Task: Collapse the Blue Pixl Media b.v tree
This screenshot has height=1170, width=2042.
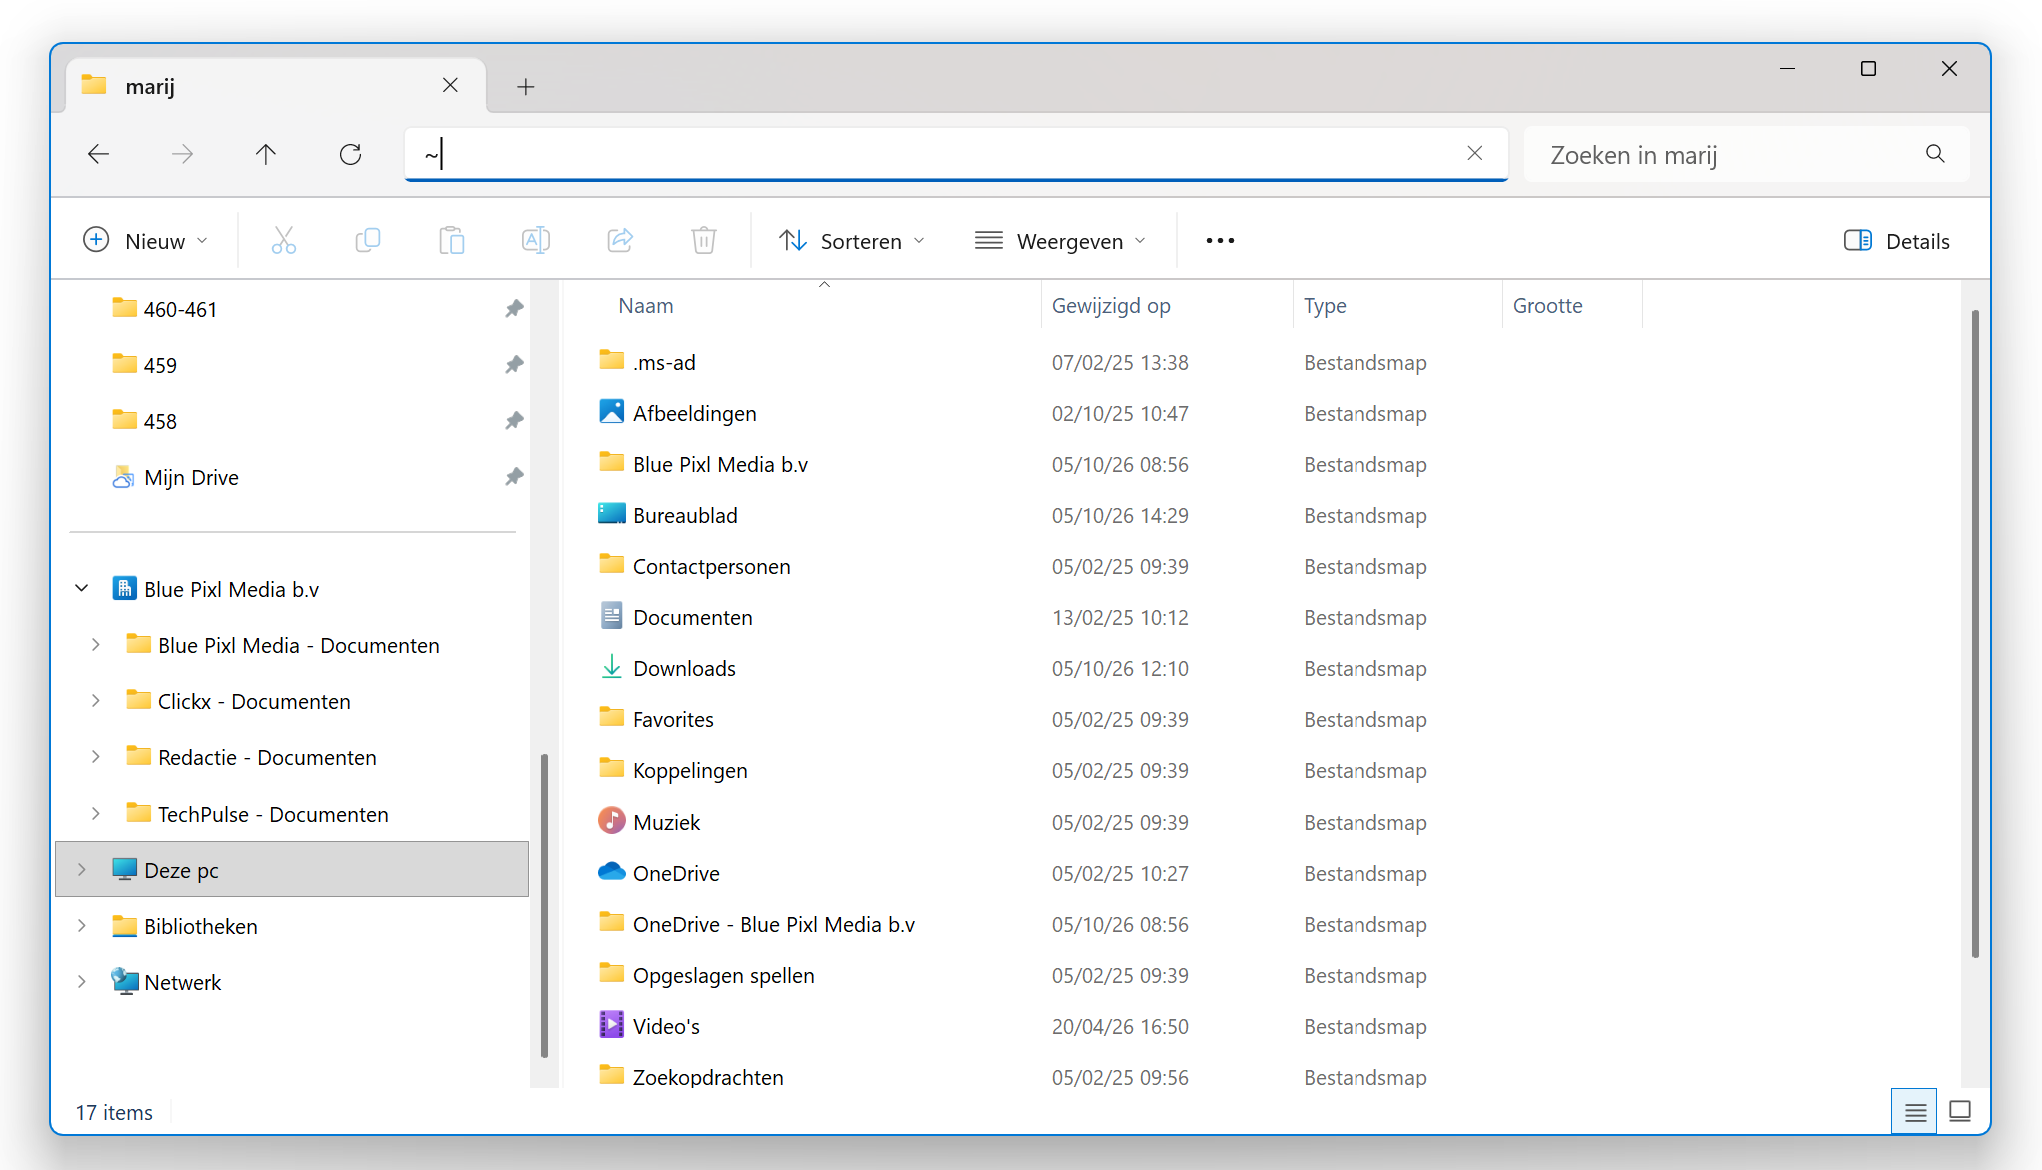Action: 82,589
